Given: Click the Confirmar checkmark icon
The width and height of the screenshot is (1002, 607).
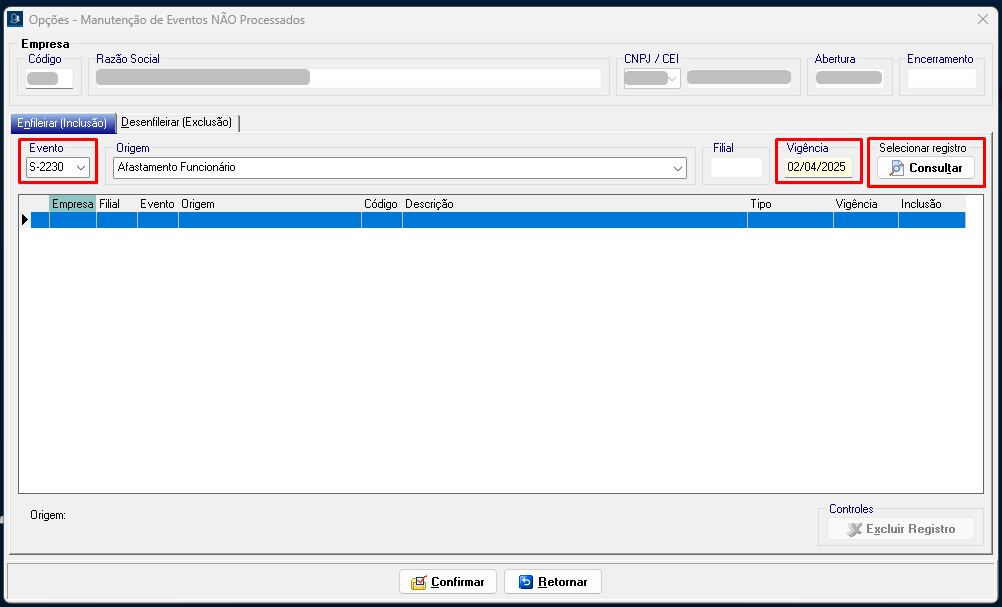Looking at the screenshot, I should click(x=418, y=582).
